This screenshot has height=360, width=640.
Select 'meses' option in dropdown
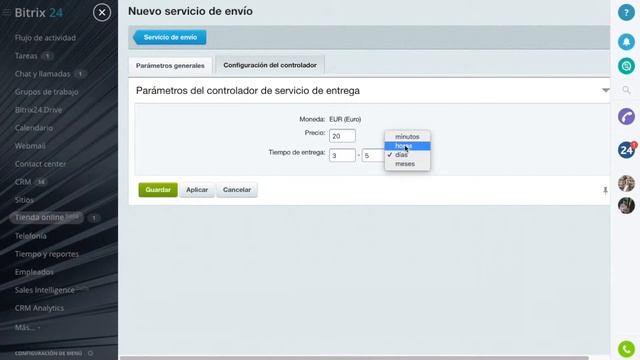407,164
